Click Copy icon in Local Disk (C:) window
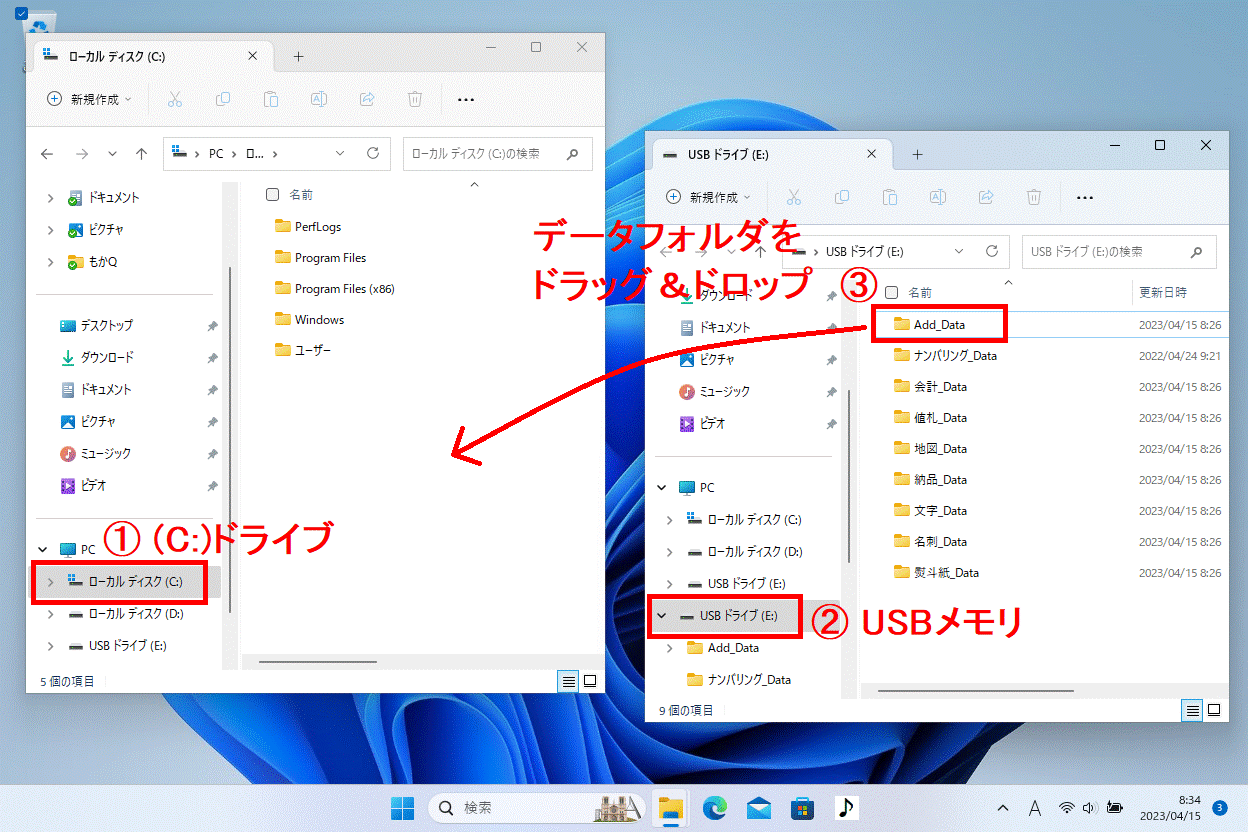Viewport: 1248px width, 832px height. click(x=223, y=99)
